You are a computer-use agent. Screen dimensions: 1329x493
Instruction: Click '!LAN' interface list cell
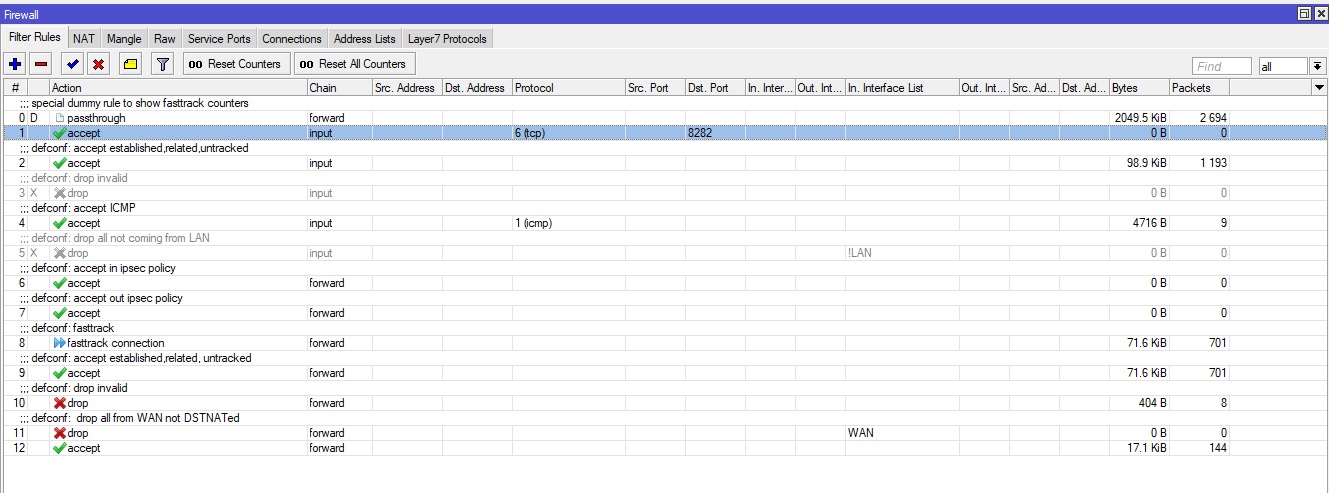pyautogui.click(x=902, y=253)
